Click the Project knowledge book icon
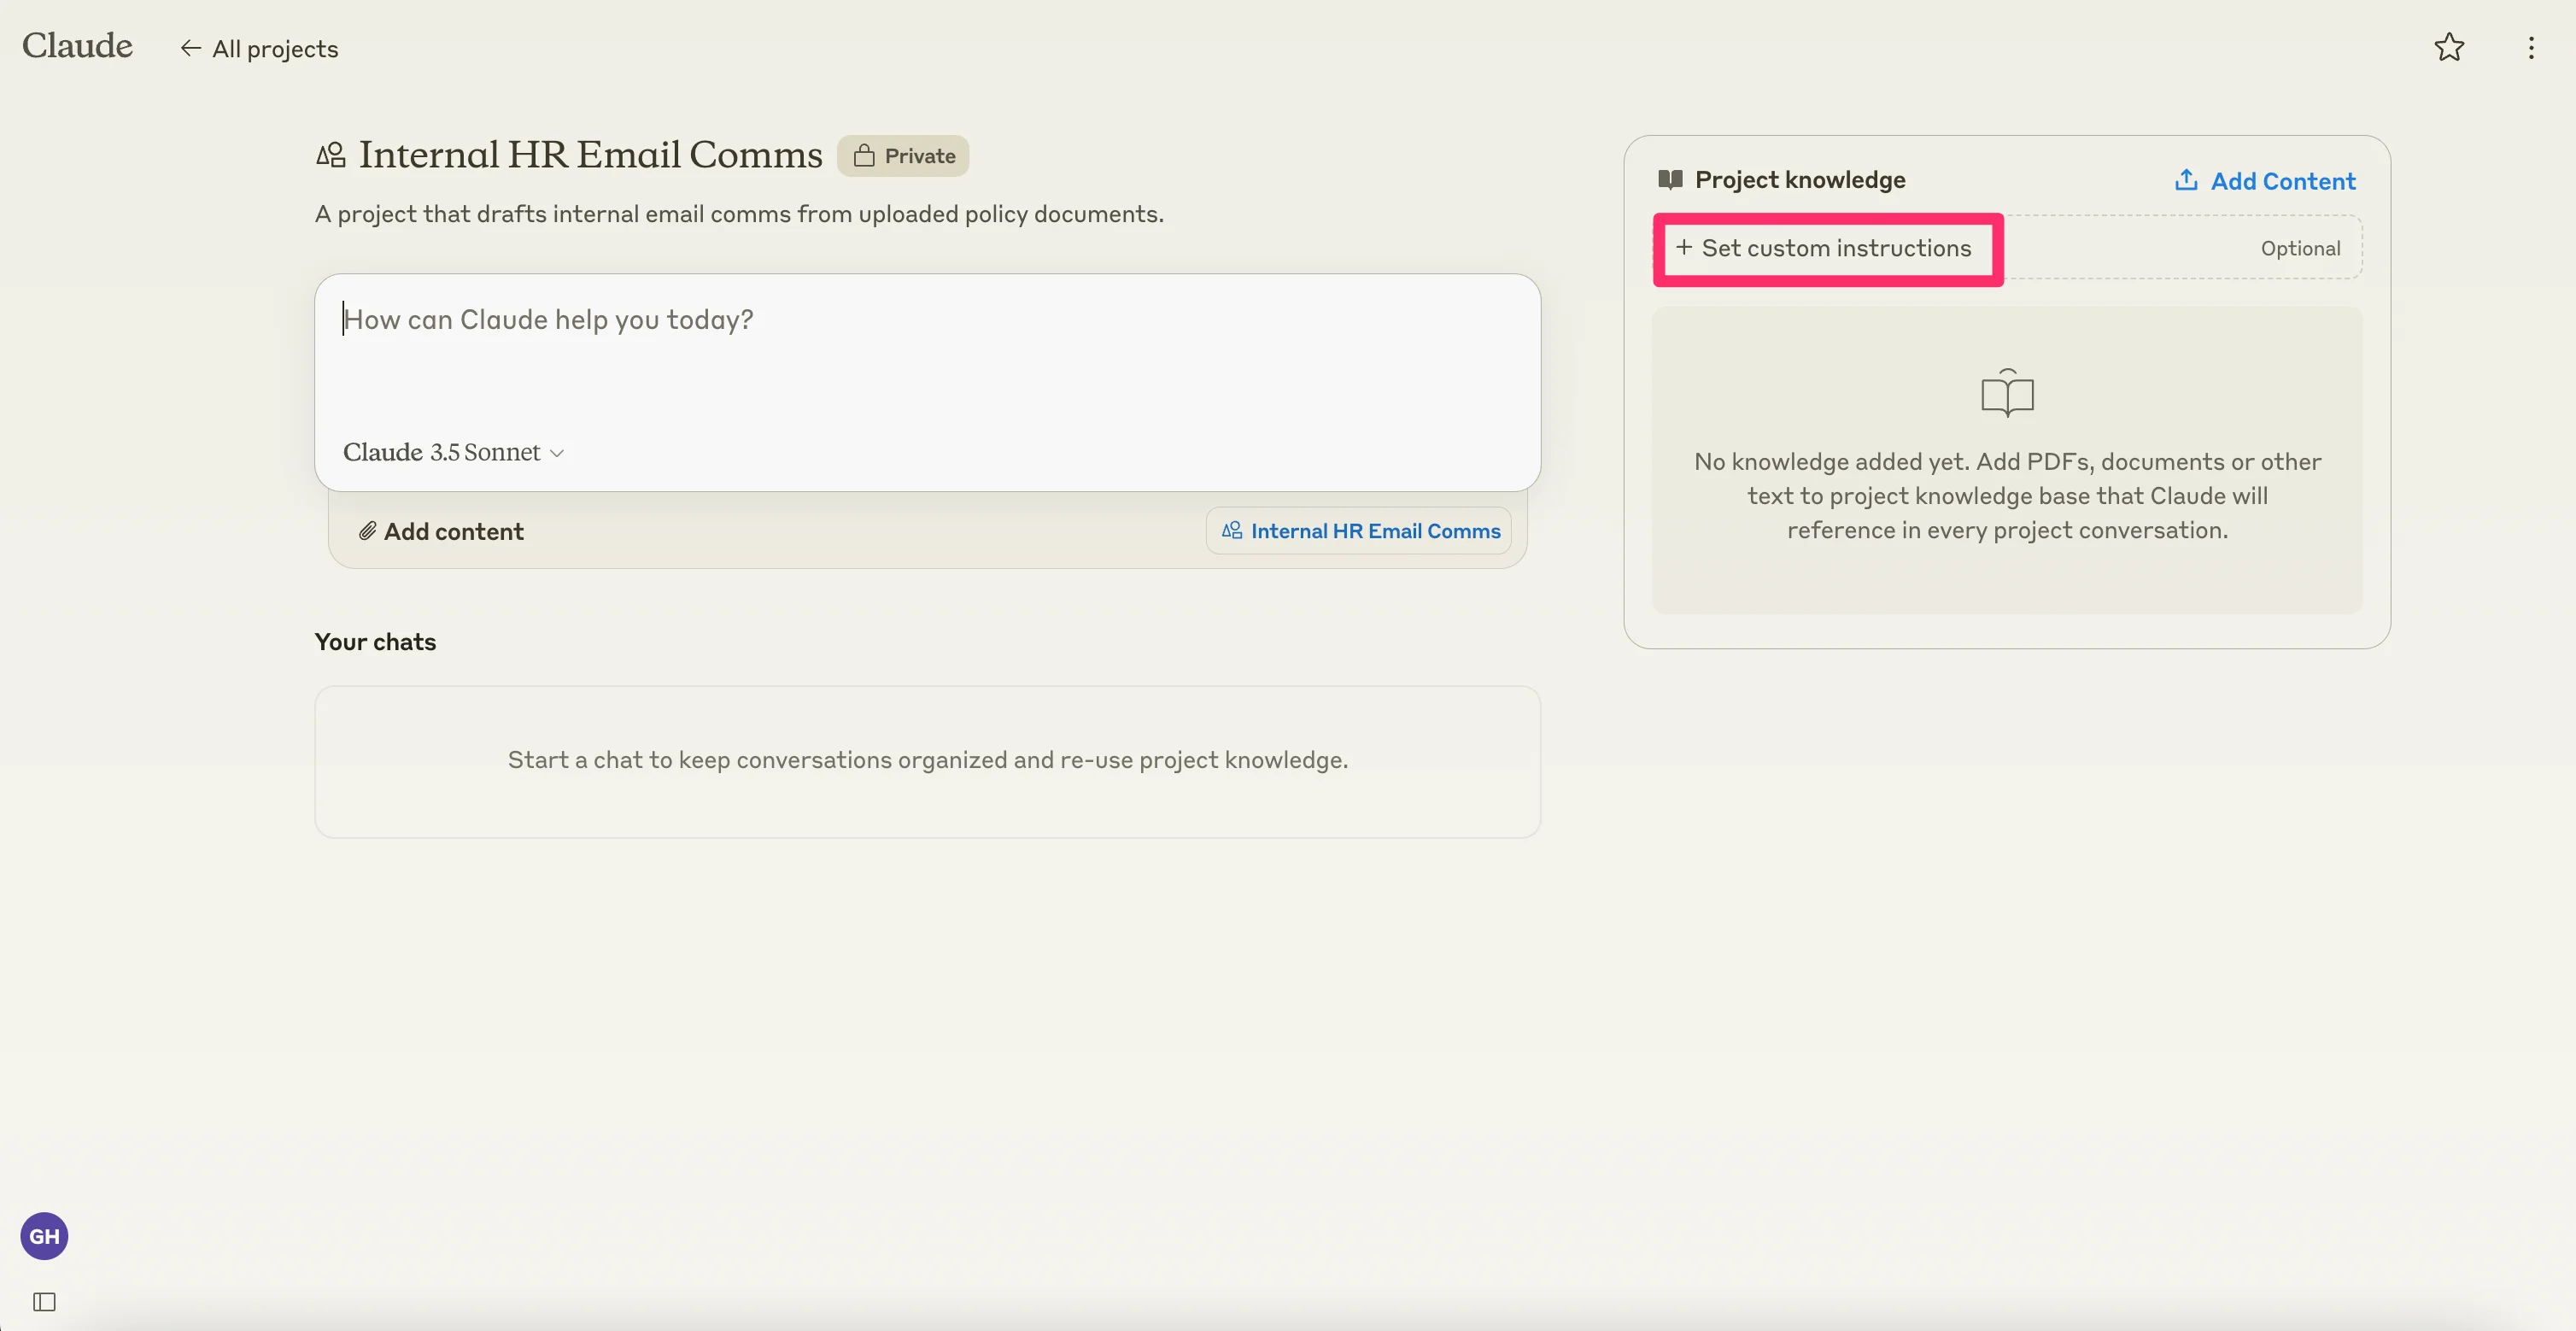Viewport: 2576px width, 1331px height. point(1670,180)
